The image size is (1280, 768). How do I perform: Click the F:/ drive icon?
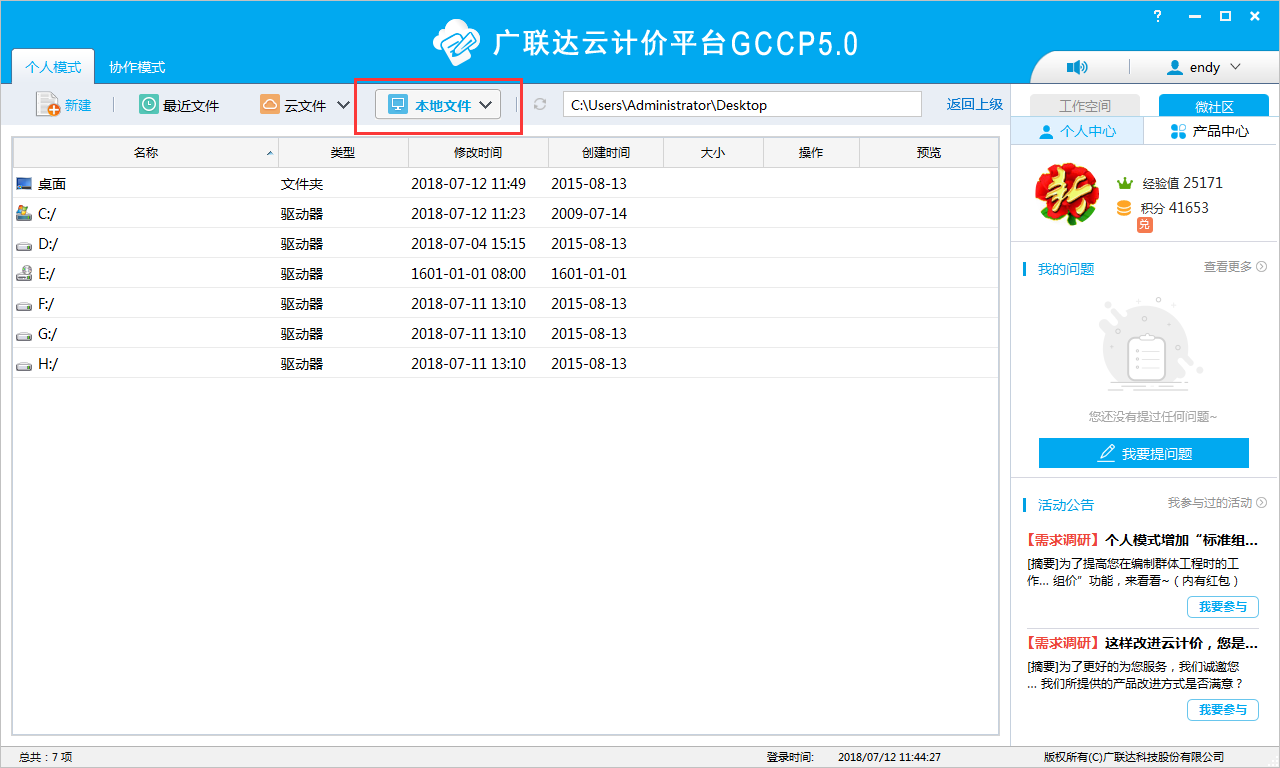[x=24, y=304]
